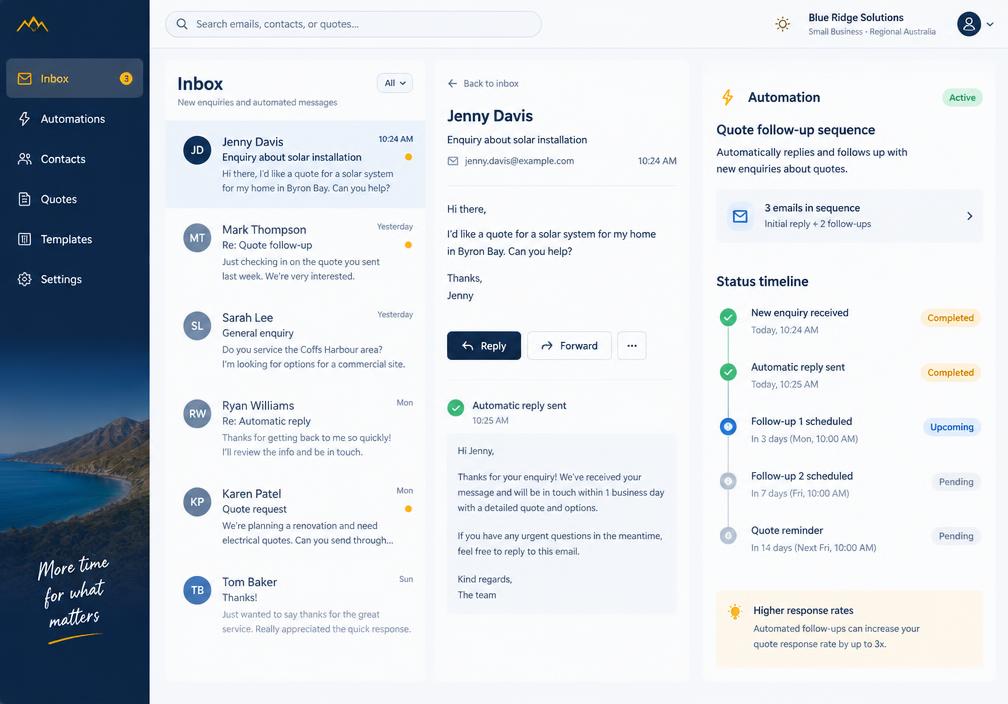Go back to inbox link
The height and width of the screenshot is (704, 1008).
point(483,84)
